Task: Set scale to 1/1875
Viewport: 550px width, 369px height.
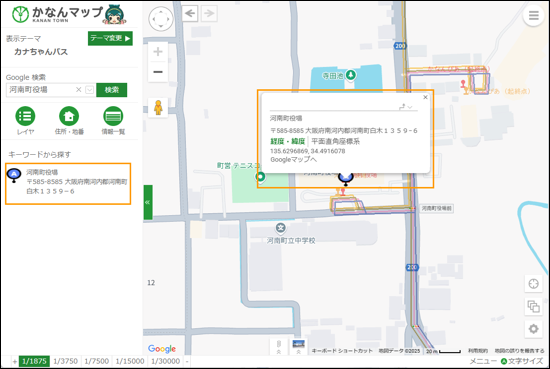Action: pos(34,361)
